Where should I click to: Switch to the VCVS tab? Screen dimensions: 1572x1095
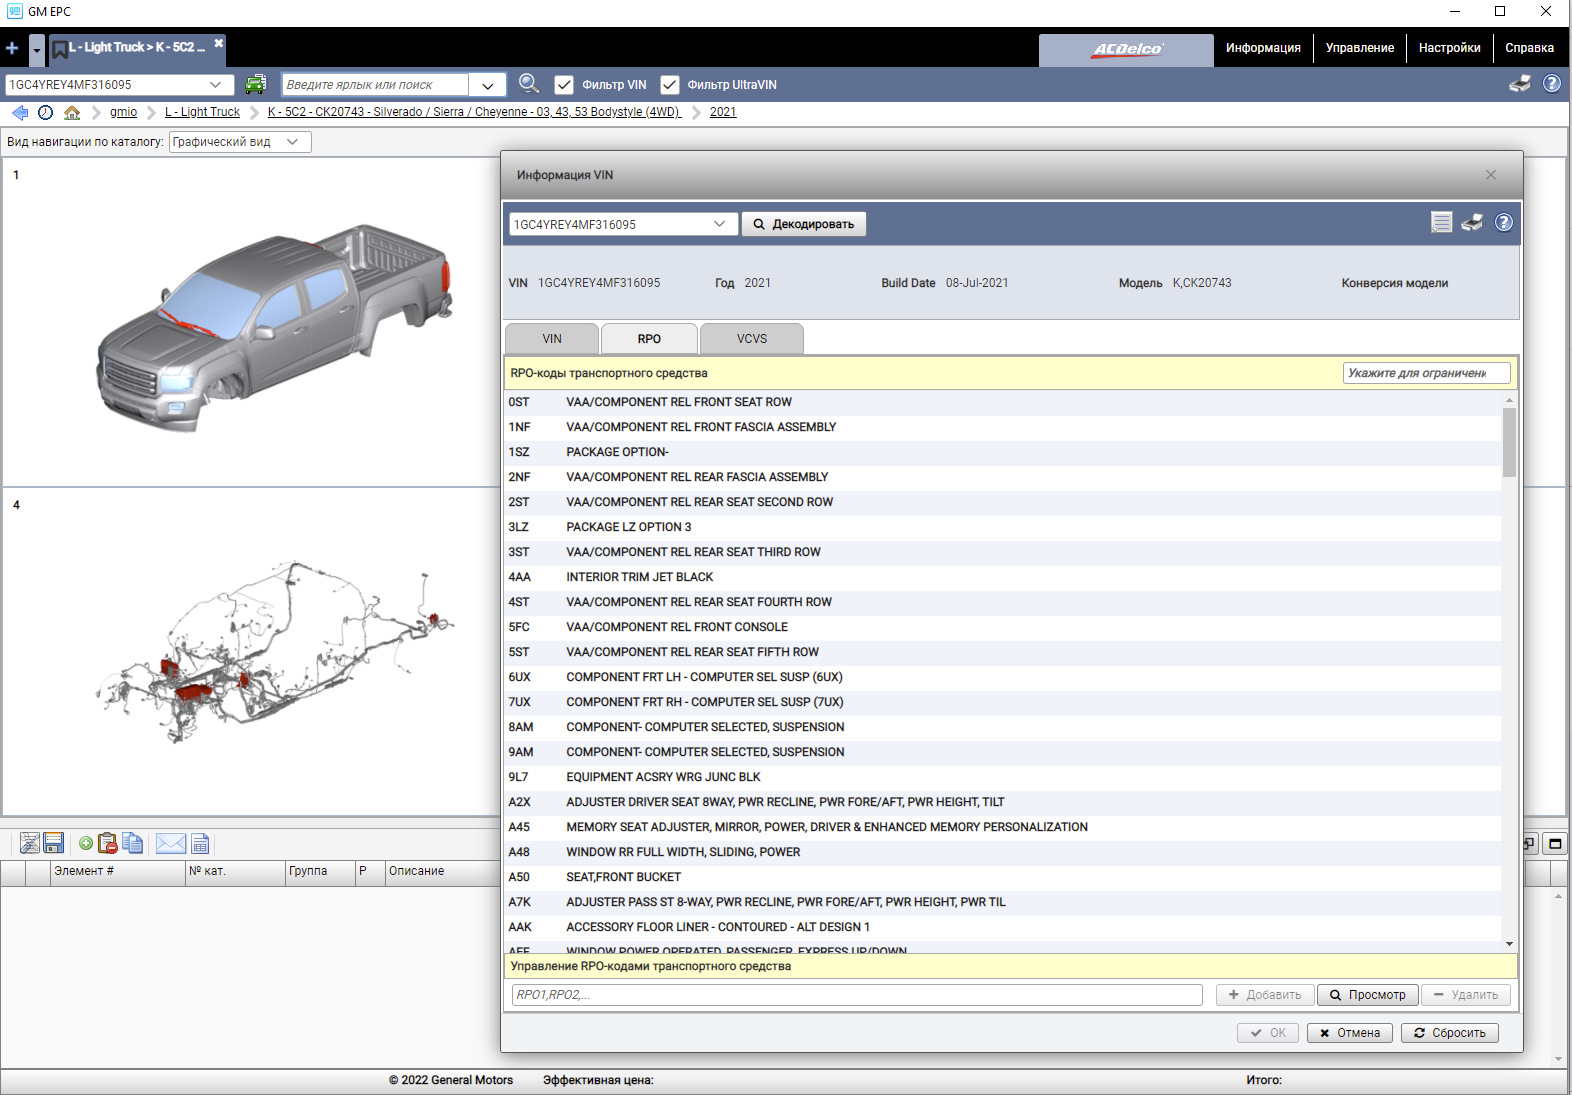click(751, 339)
